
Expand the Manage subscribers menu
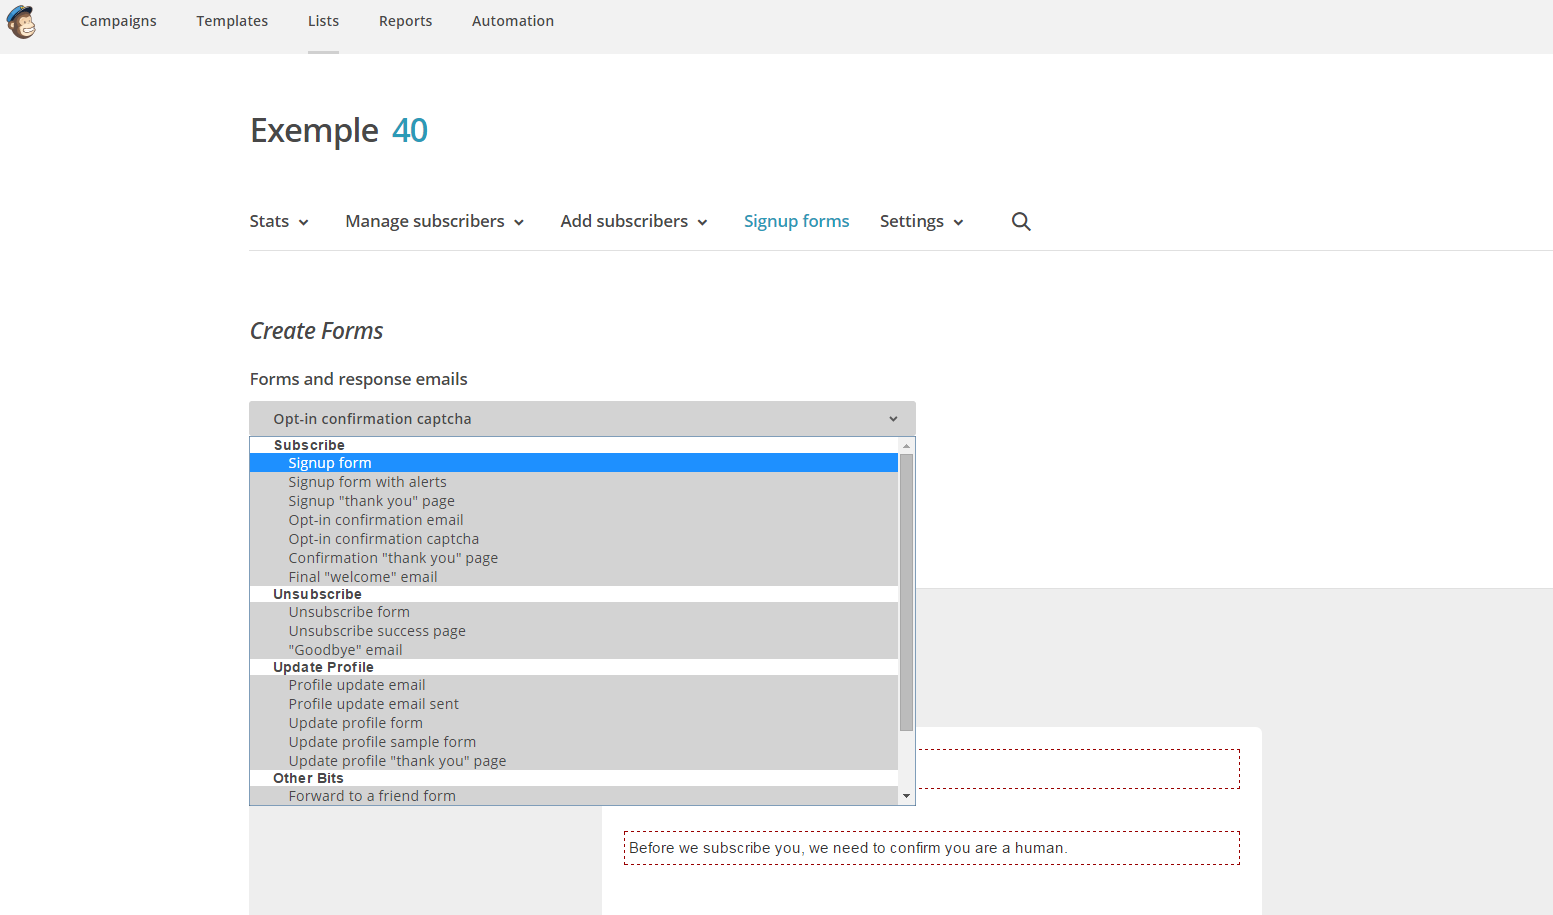point(435,221)
